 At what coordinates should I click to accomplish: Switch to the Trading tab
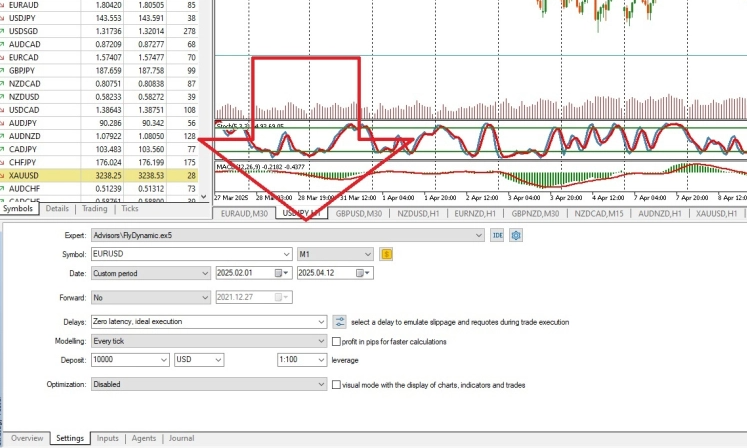[94, 209]
